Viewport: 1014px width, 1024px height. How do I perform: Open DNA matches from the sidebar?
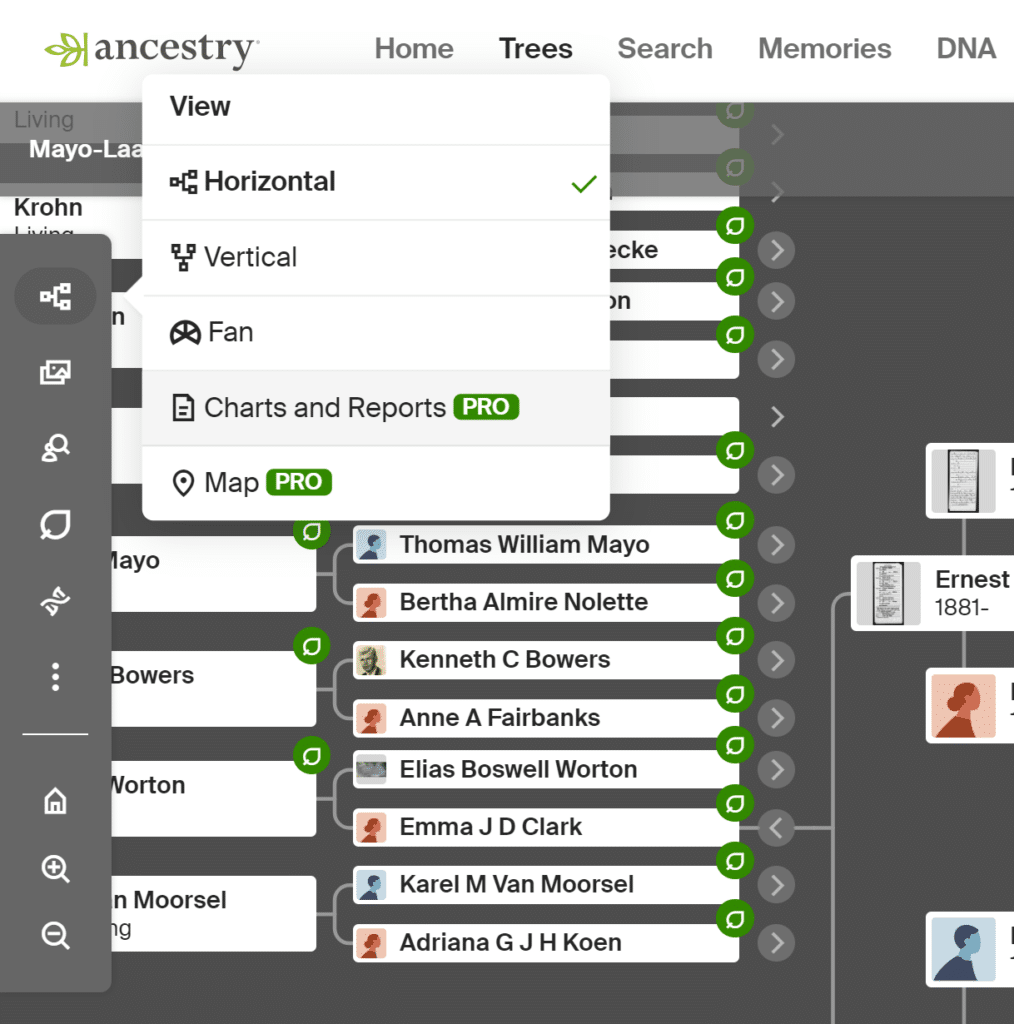coord(55,601)
